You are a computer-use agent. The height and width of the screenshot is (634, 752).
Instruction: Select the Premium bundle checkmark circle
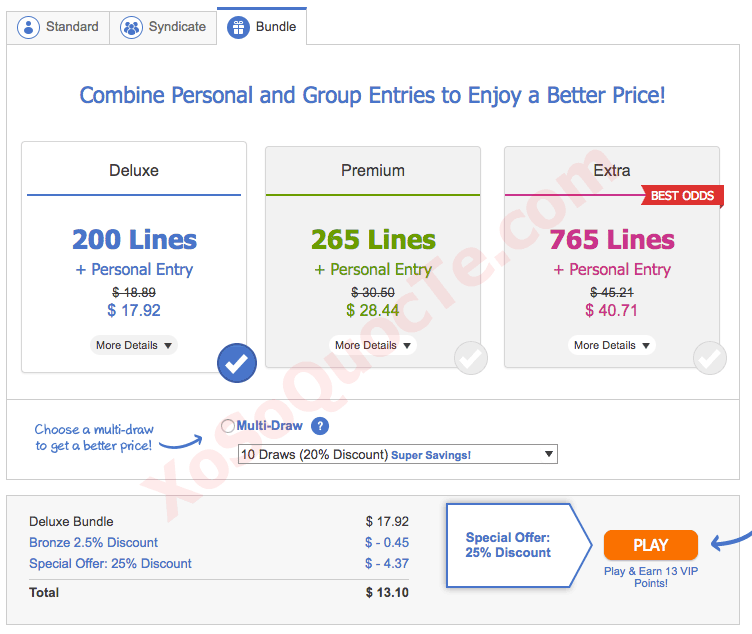tap(471, 357)
